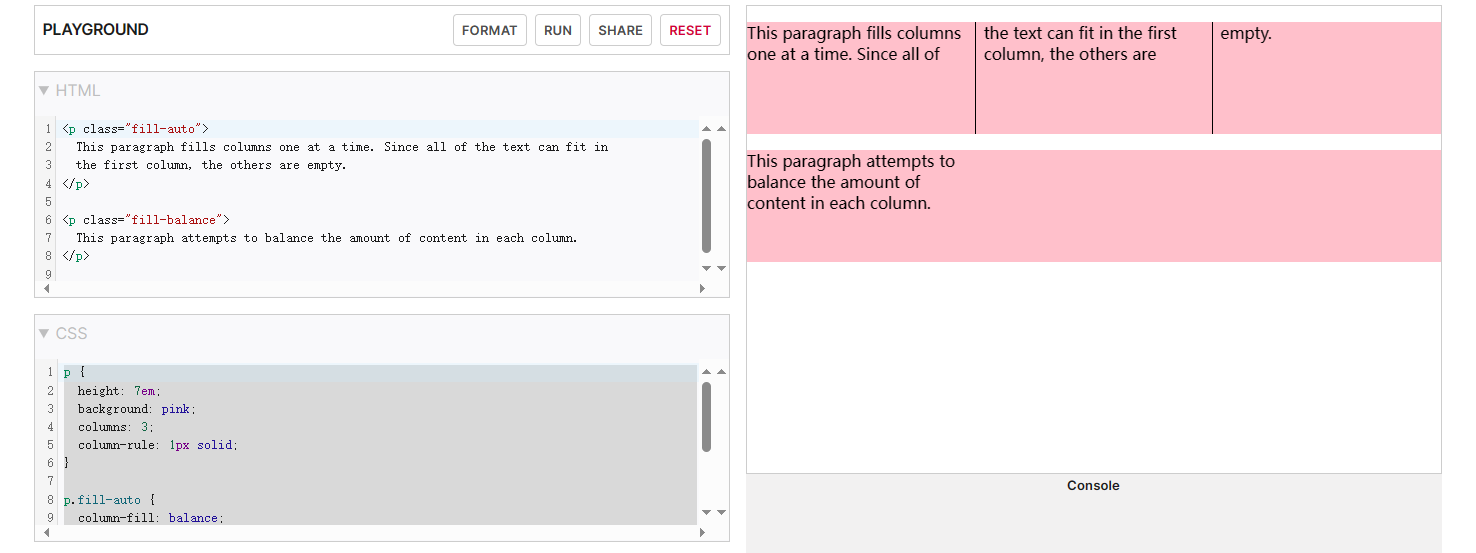
Task: Reset the playground with RESET
Action: coord(690,30)
